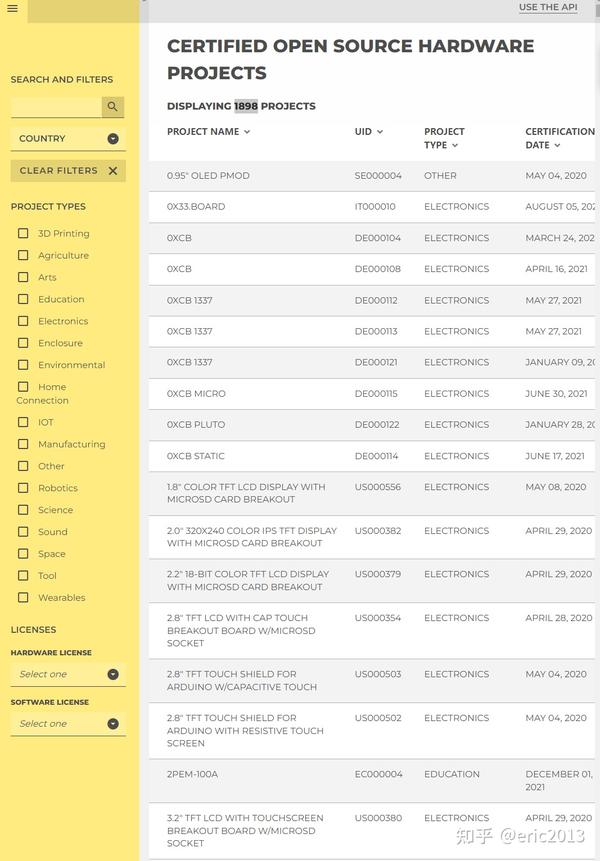600x861 pixels.
Task: Click the X icon on Clear Filters
Action: [113, 171]
